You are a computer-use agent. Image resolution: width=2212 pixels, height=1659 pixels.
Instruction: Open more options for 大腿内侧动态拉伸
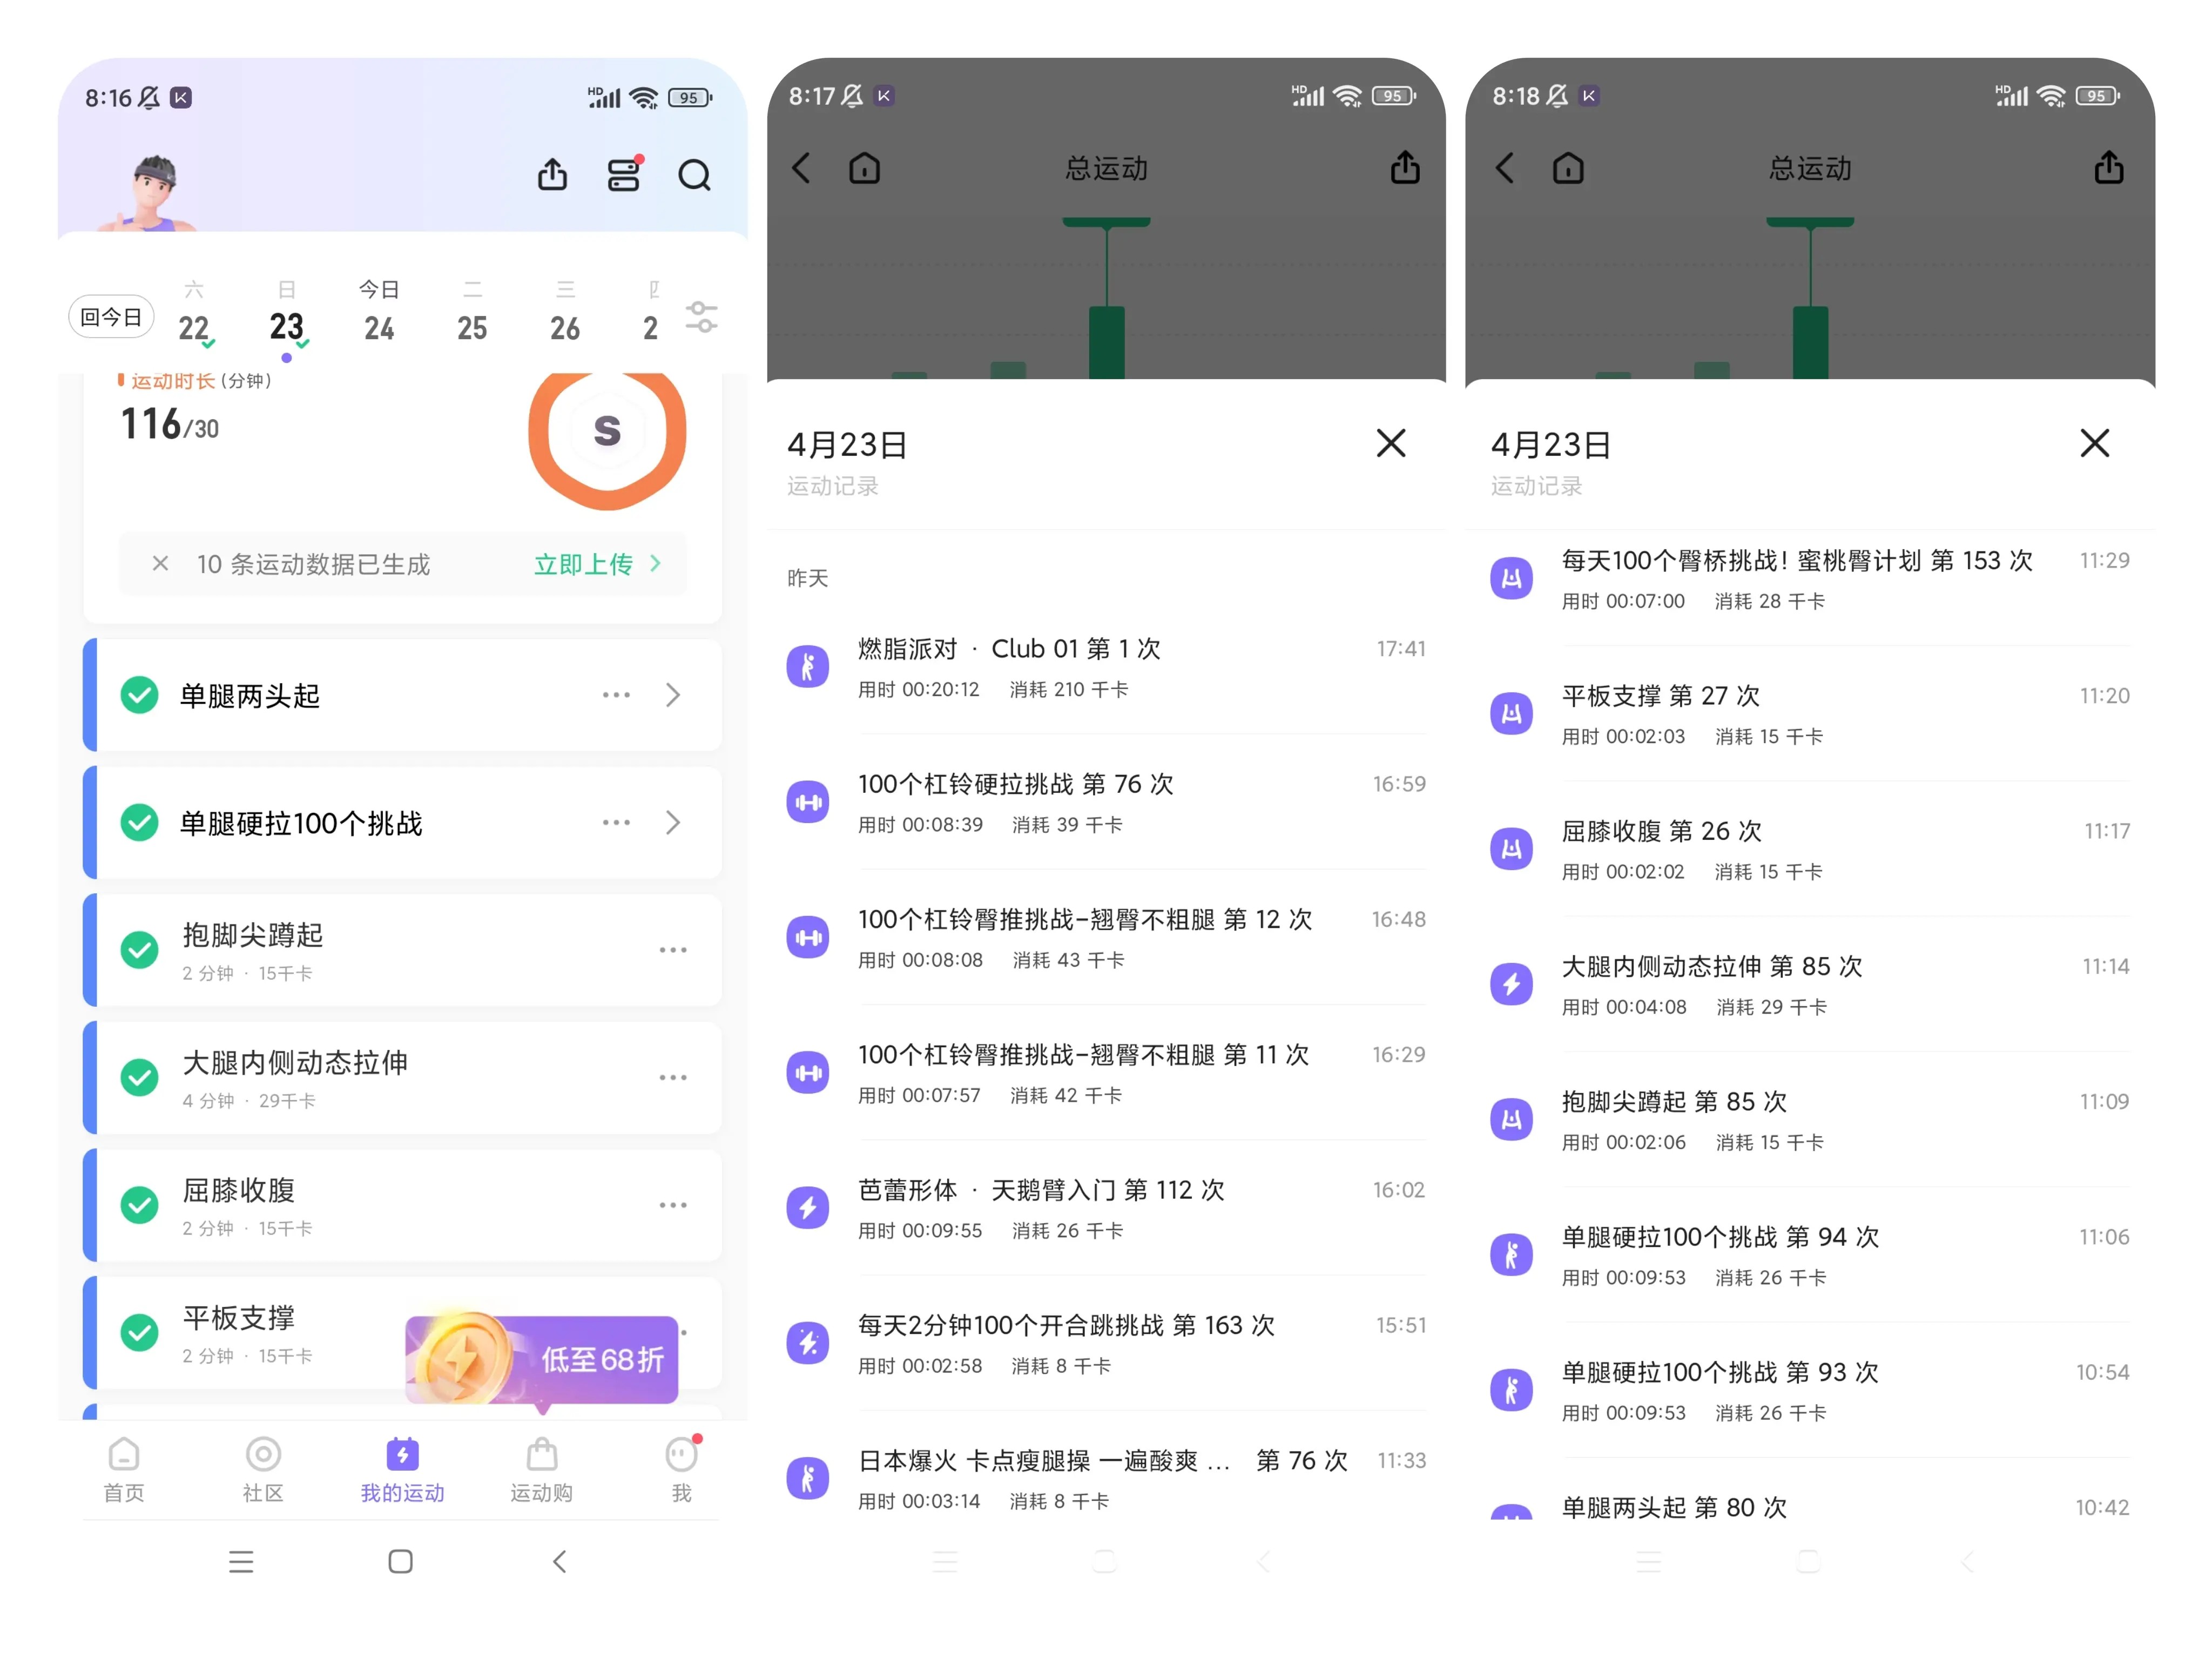pyautogui.click(x=673, y=1077)
